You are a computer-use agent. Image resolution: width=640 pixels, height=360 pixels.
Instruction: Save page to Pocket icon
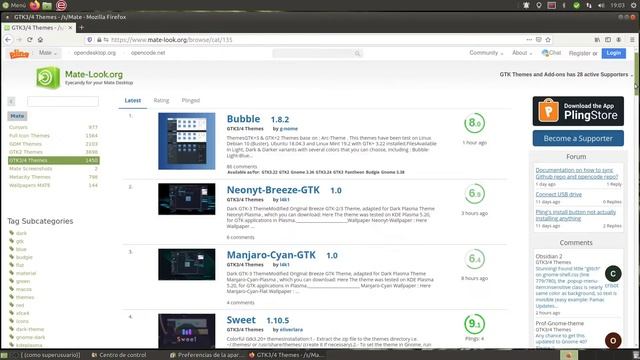[539, 40]
